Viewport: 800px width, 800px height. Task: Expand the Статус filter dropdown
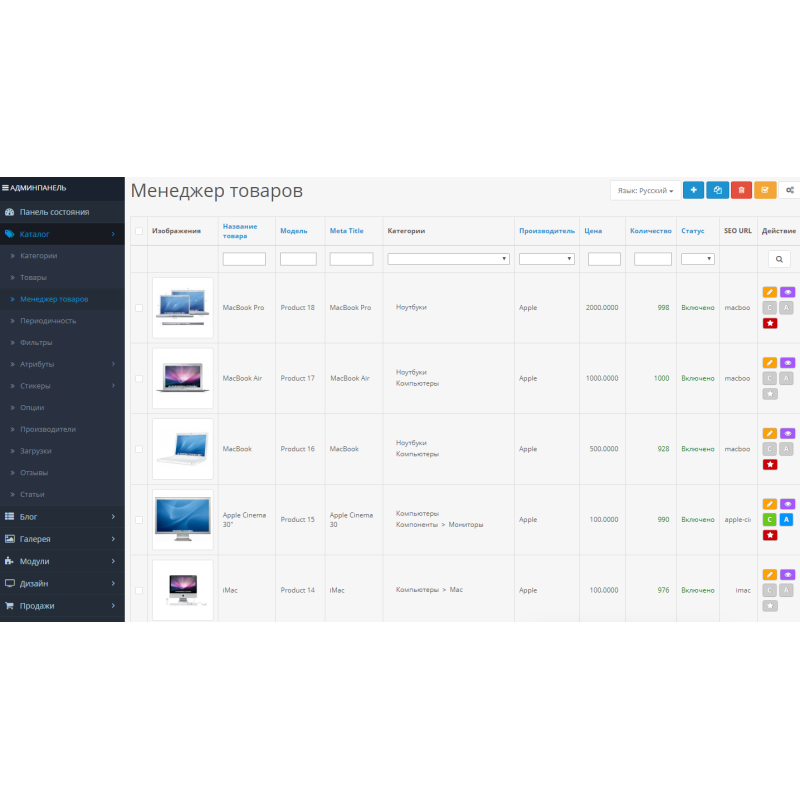point(697,259)
